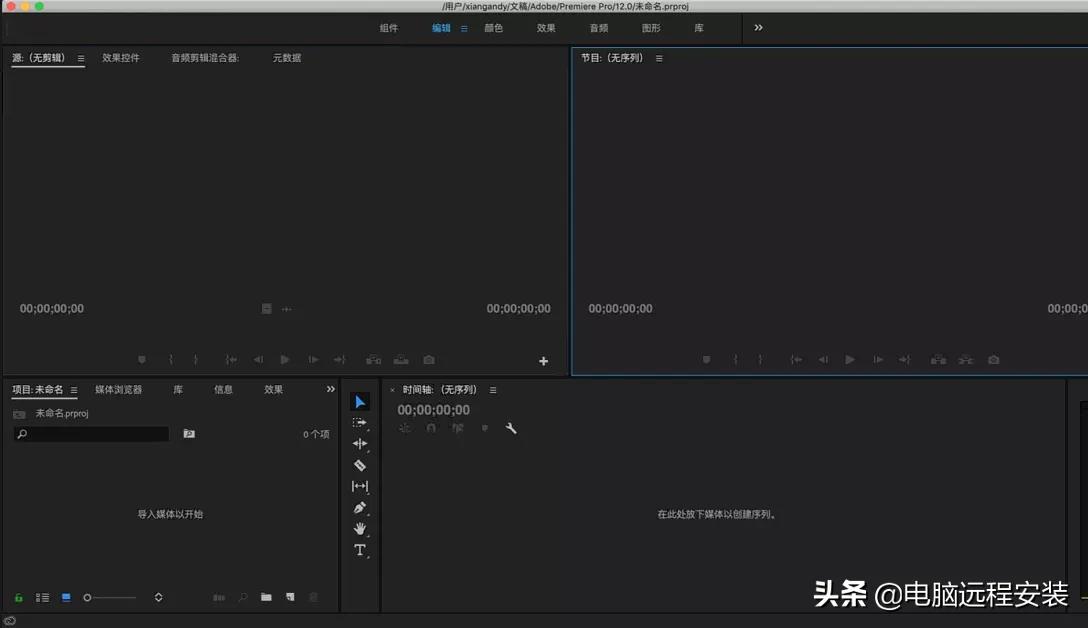
Task: Switch Project panel to List View
Action: pyautogui.click(x=43, y=597)
